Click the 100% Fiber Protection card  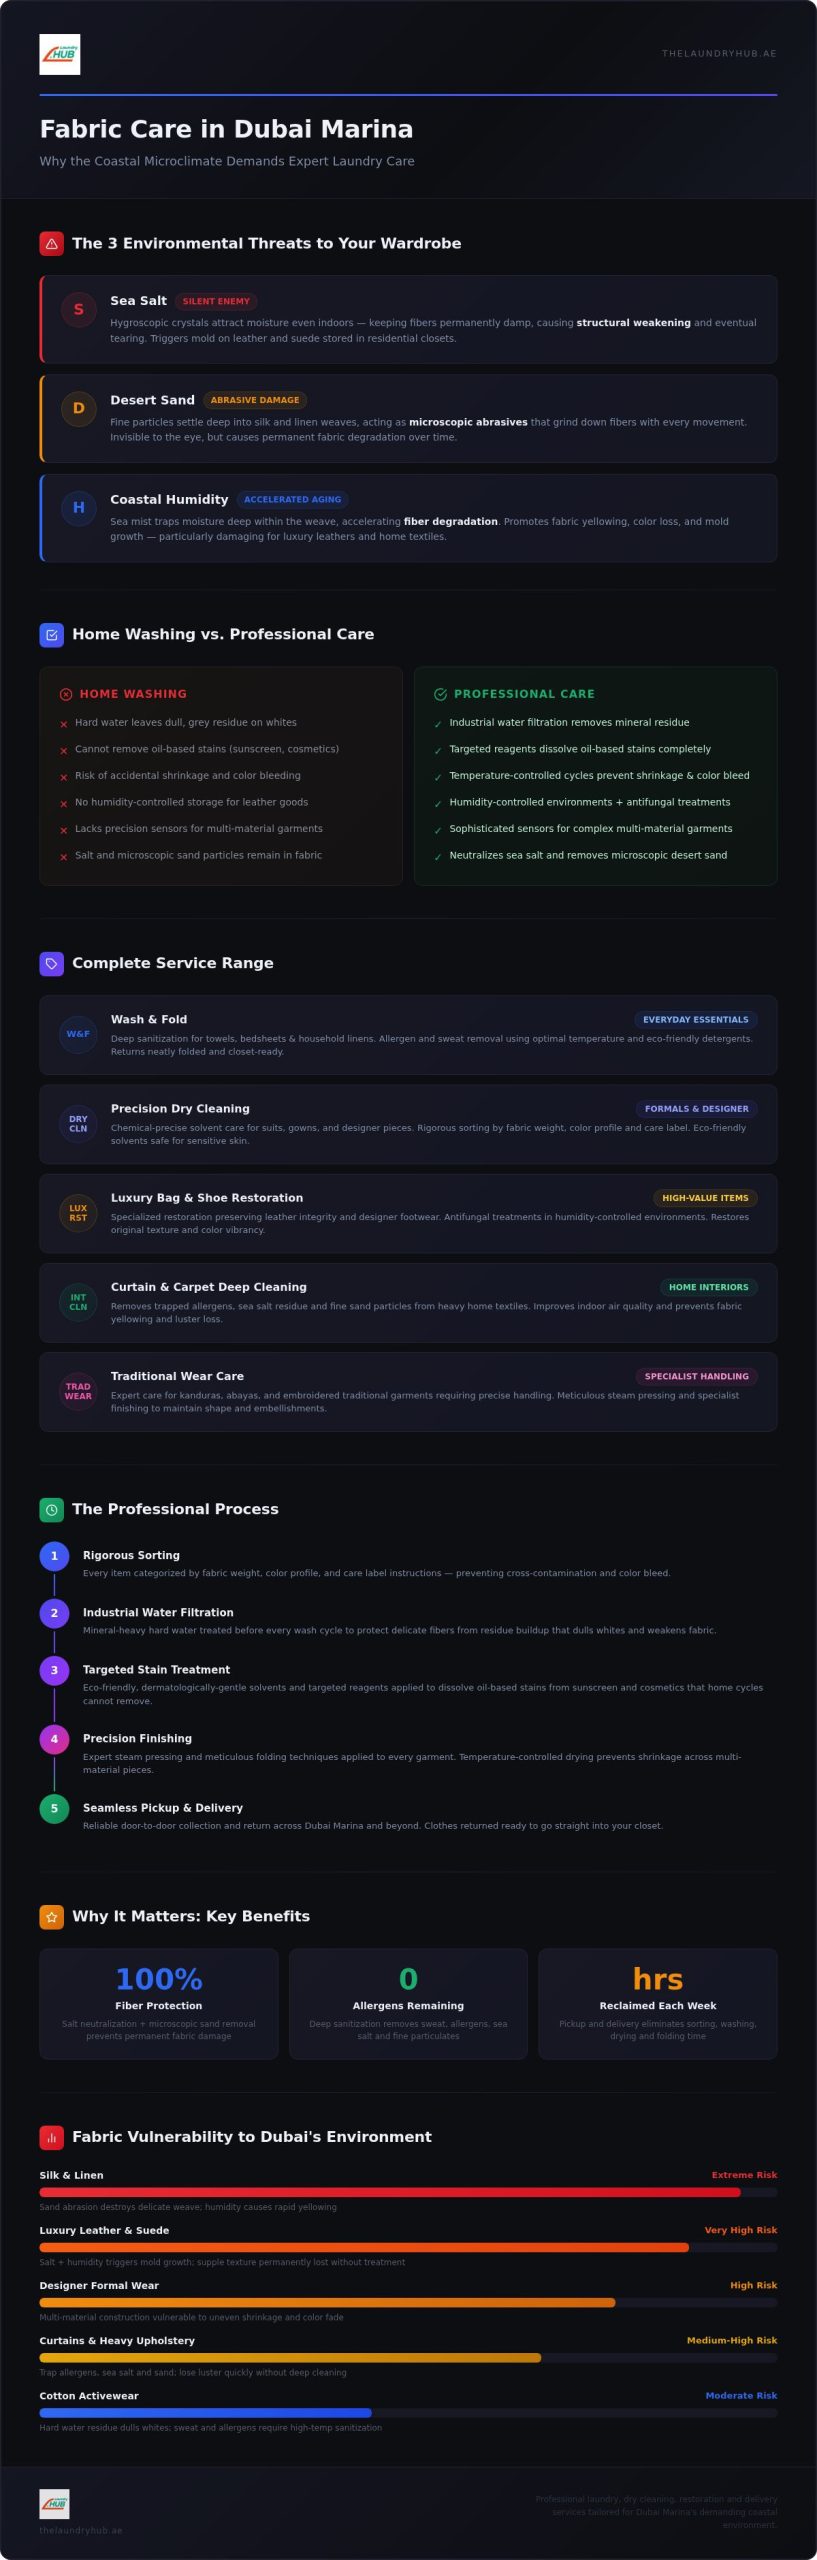tap(159, 2004)
